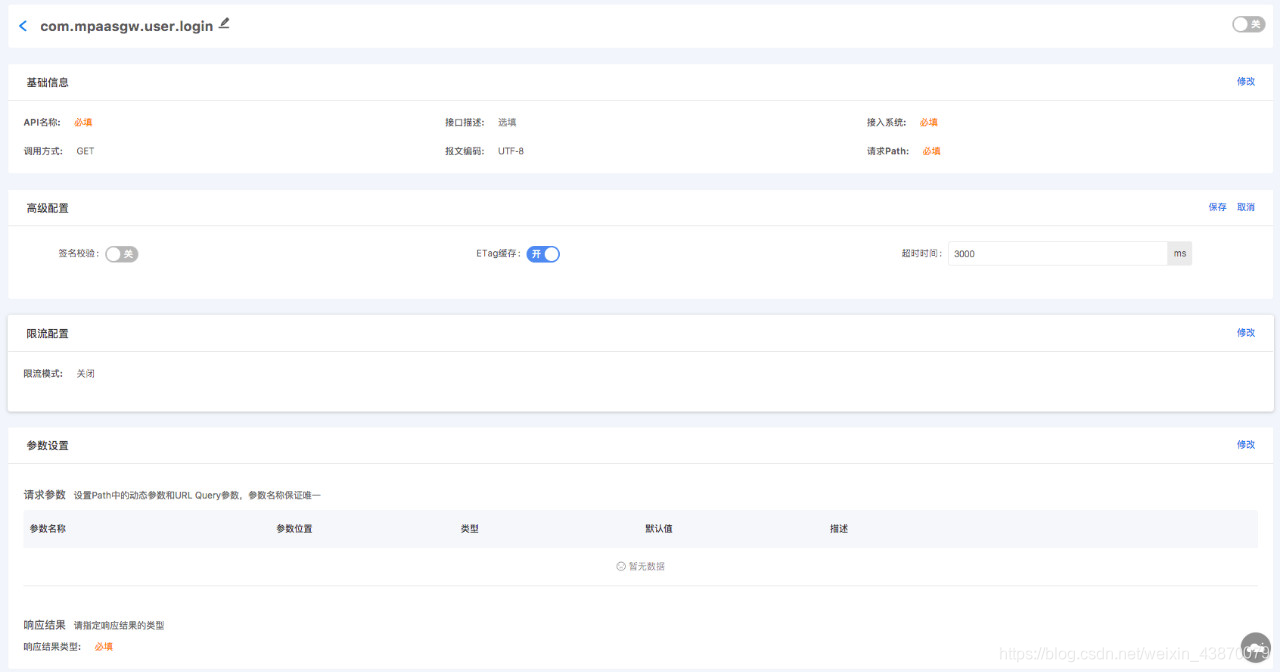Click the round floating icon at bottom right
The image size is (1280, 672).
pos(1255,647)
